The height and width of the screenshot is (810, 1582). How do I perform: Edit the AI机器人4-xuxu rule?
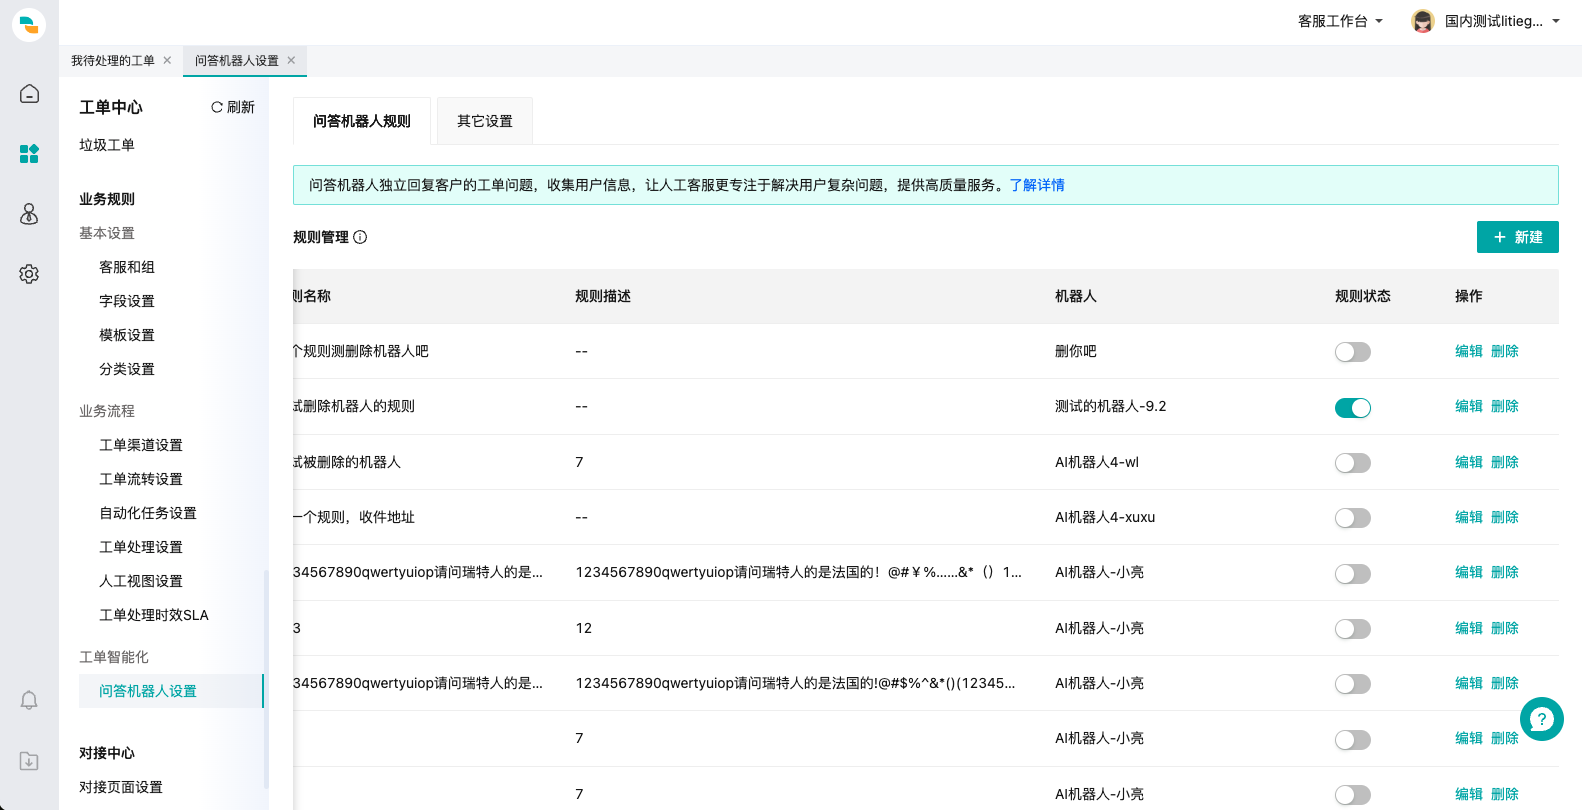click(1469, 517)
